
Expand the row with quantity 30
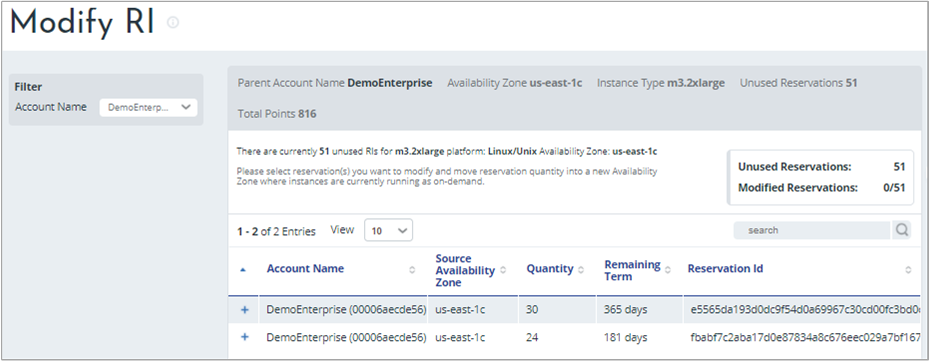click(244, 309)
